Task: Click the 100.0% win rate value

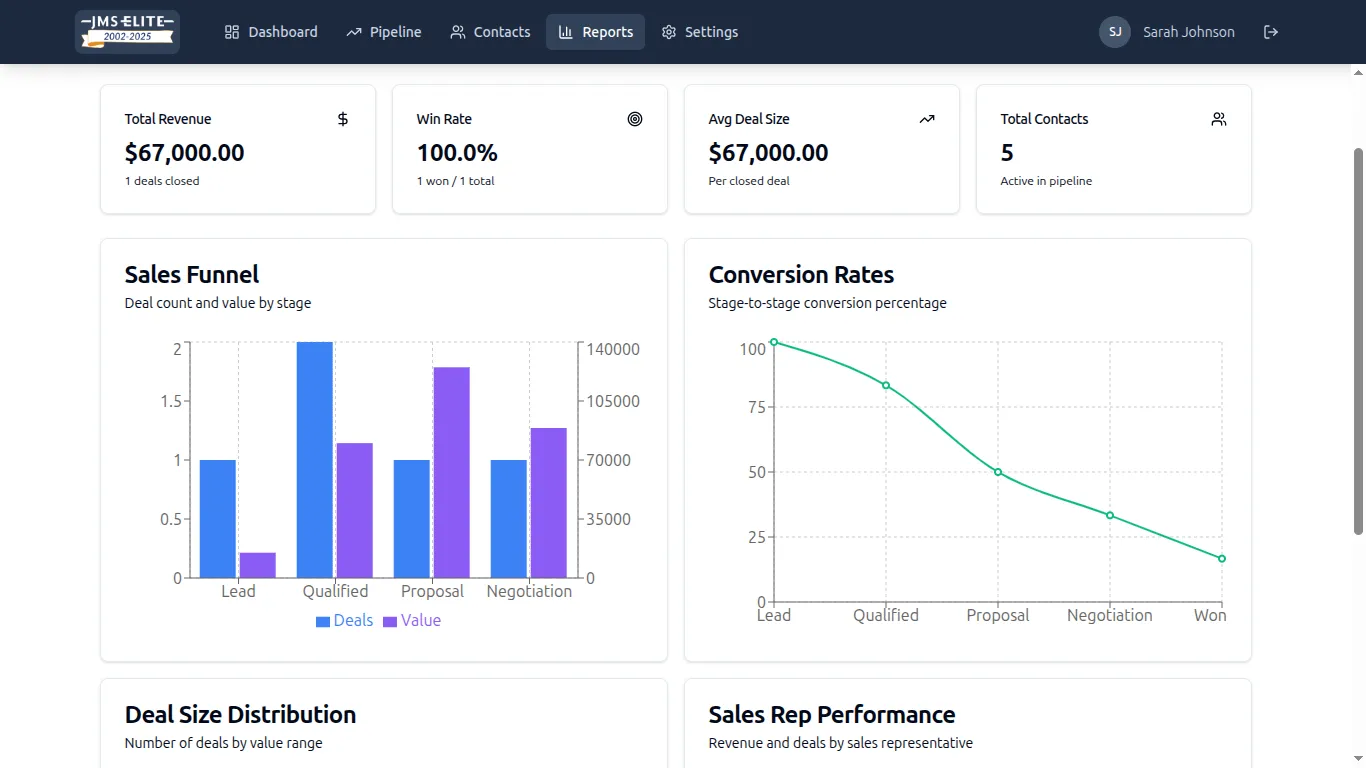Action: (457, 153)
